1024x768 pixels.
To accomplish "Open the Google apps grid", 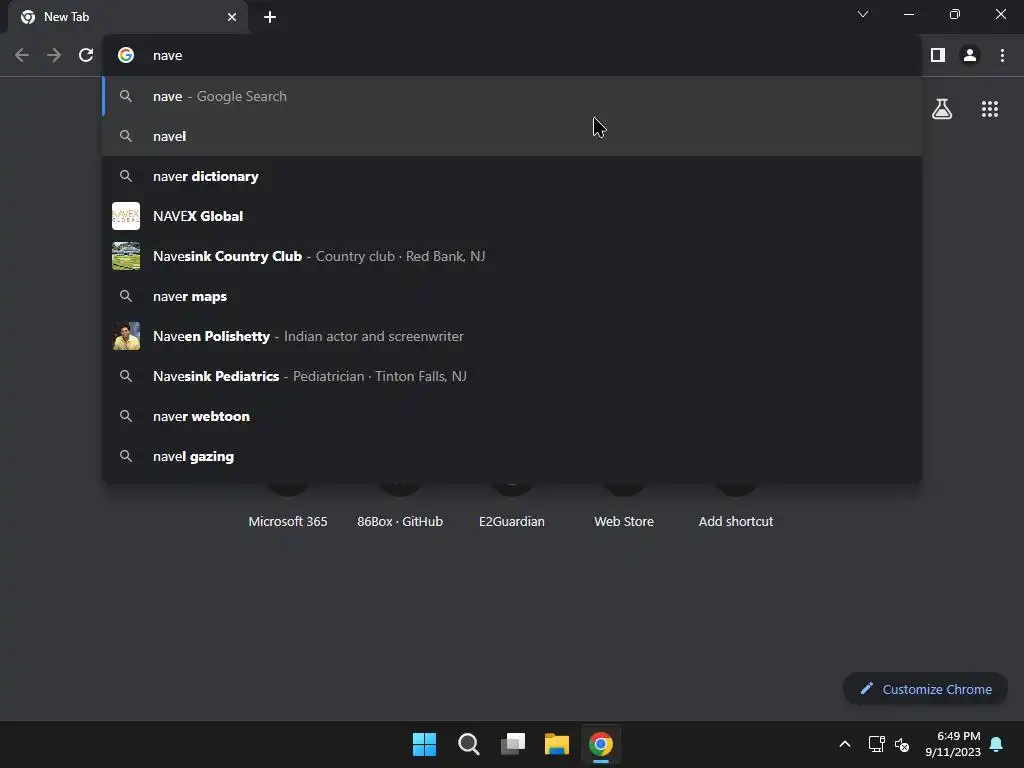I will pos(990,109).
